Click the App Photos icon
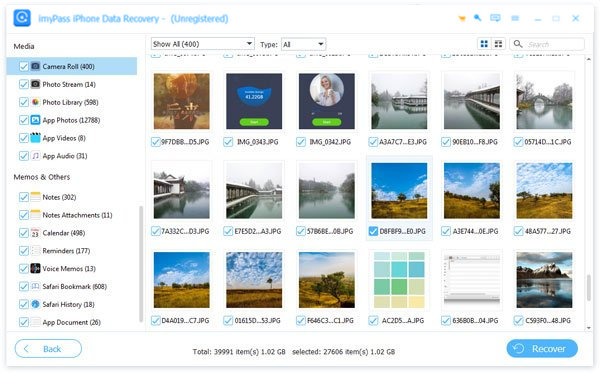 click(x=35, y=120)
